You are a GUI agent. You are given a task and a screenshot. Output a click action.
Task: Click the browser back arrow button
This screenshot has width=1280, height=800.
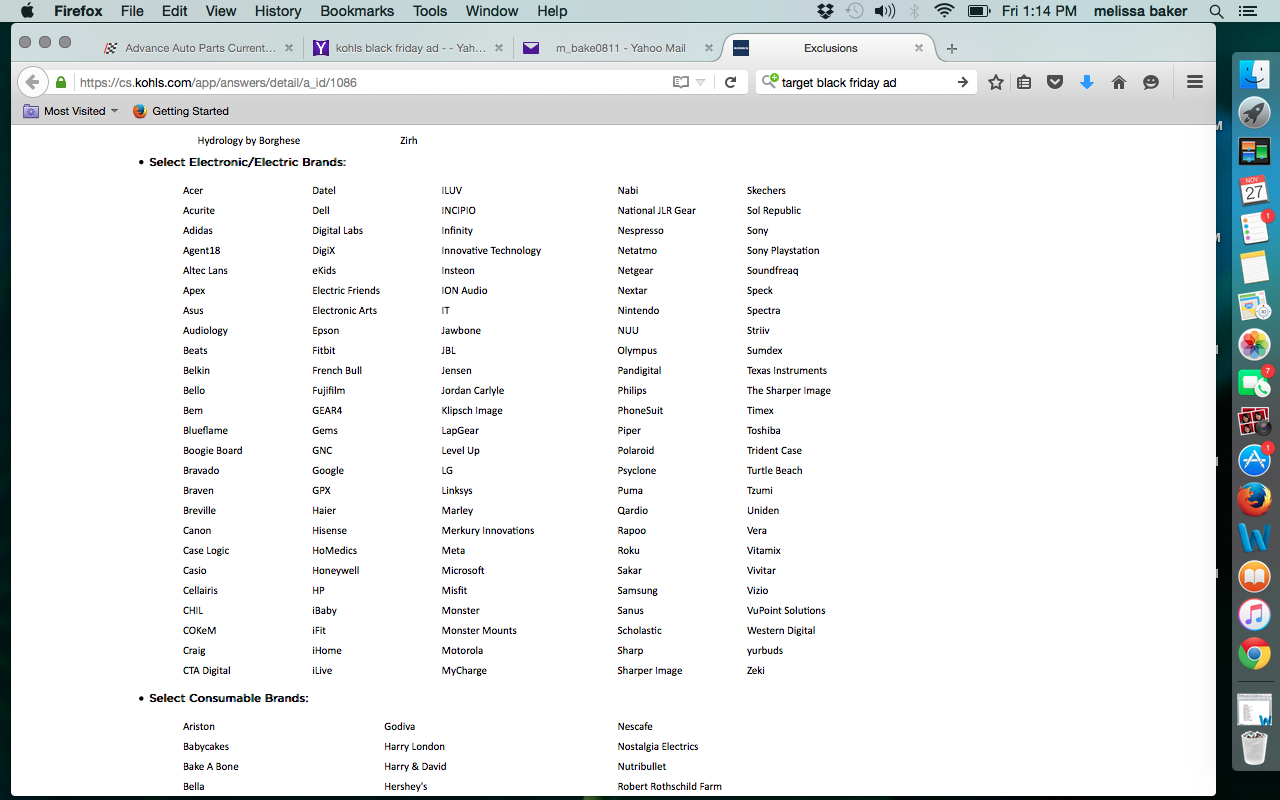tap(32, 82)
